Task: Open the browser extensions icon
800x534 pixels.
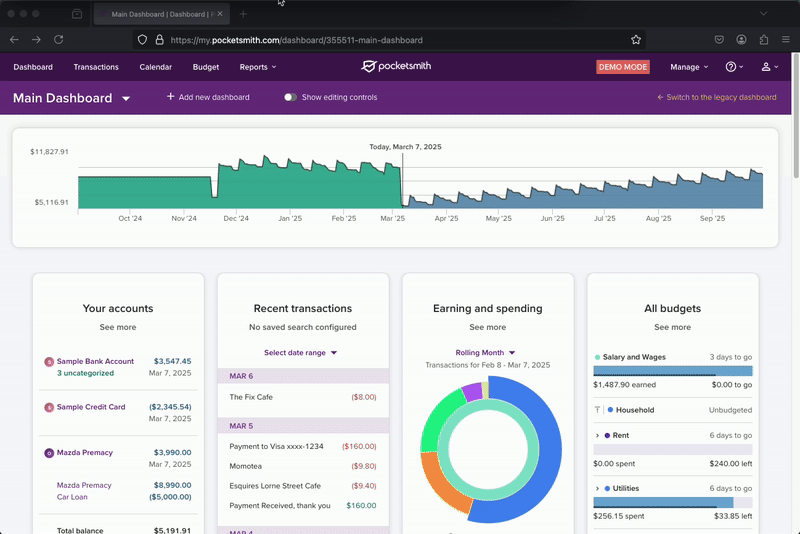Action: pyautogui.click(x=764, y=40)
